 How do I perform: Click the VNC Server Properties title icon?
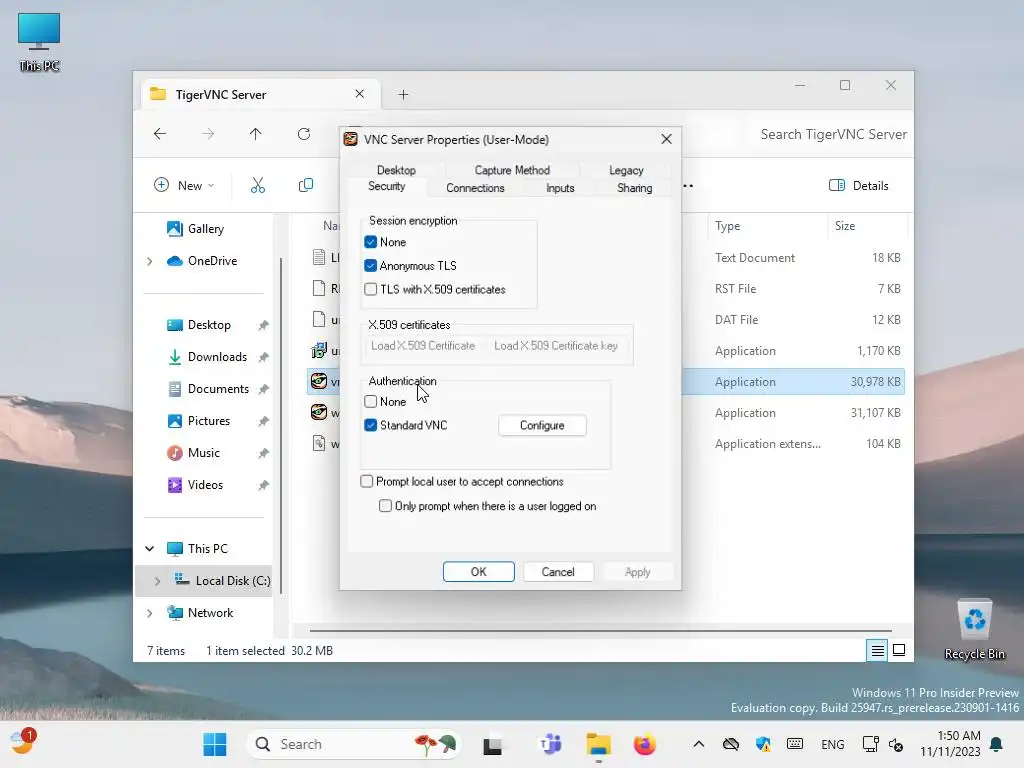pyautogui.click(x=351, y=139)
